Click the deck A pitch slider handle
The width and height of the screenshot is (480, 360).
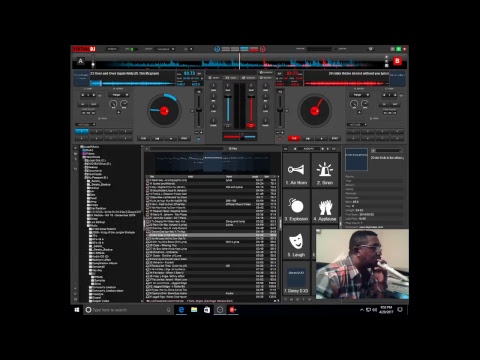tap(199, 110)
